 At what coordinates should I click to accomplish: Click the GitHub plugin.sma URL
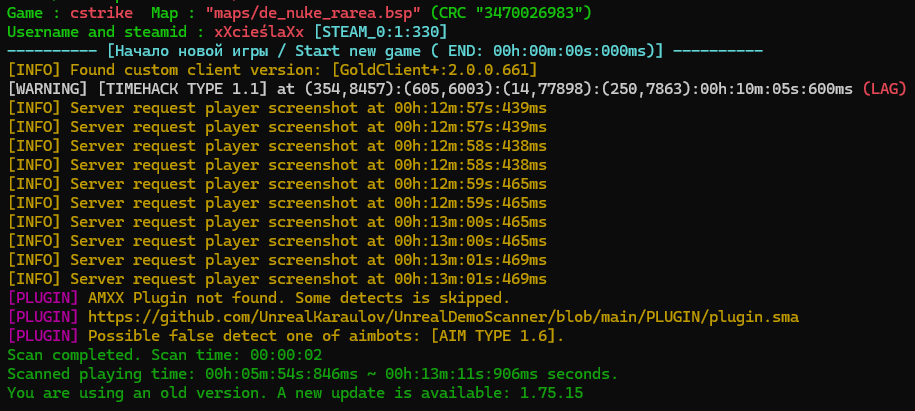[443, 317]
